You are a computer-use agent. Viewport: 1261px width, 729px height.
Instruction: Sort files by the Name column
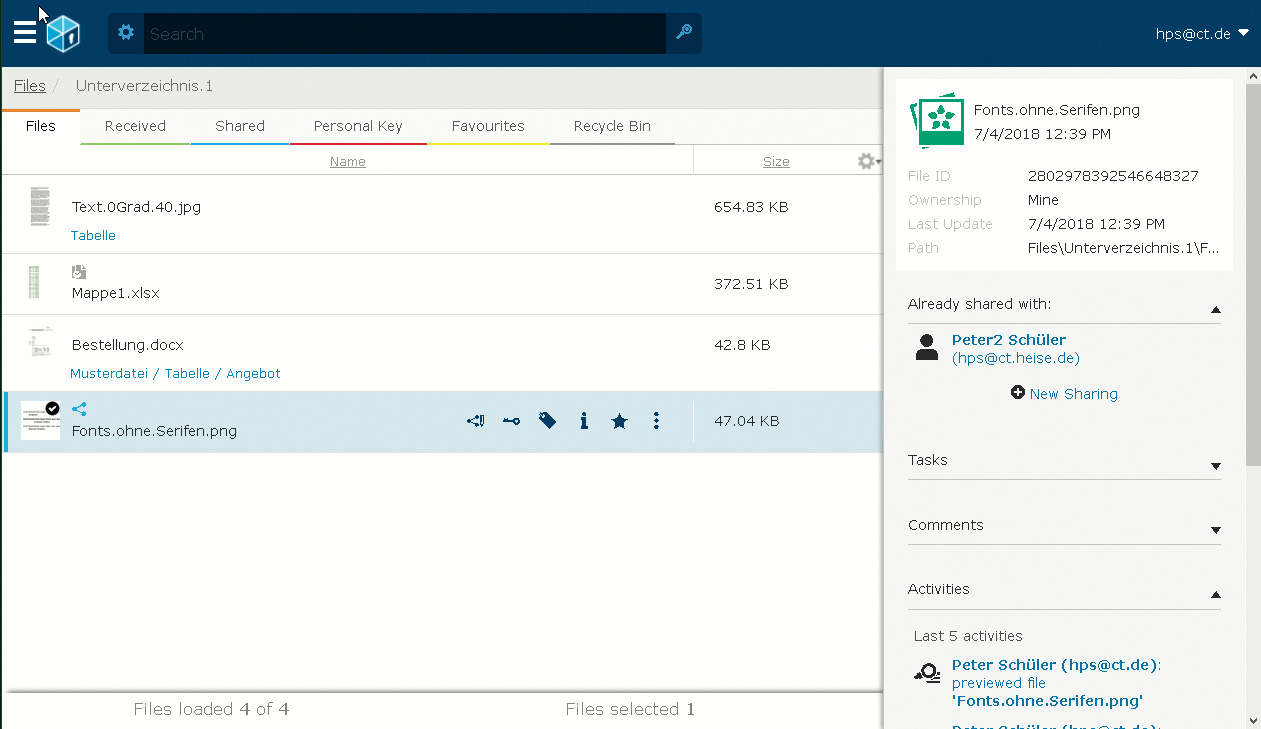click(347, 162)
